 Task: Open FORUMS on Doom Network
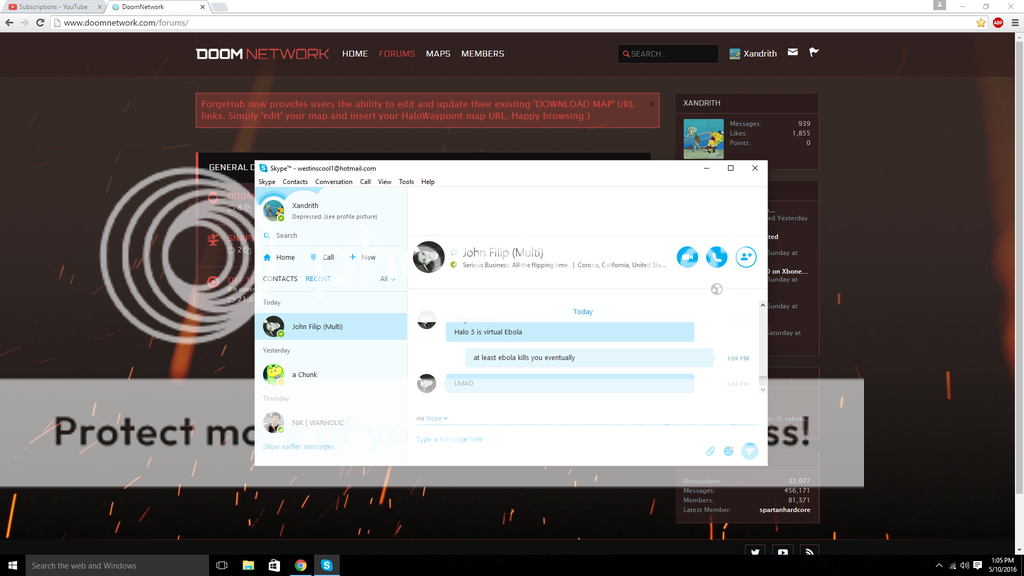(397, 54)
